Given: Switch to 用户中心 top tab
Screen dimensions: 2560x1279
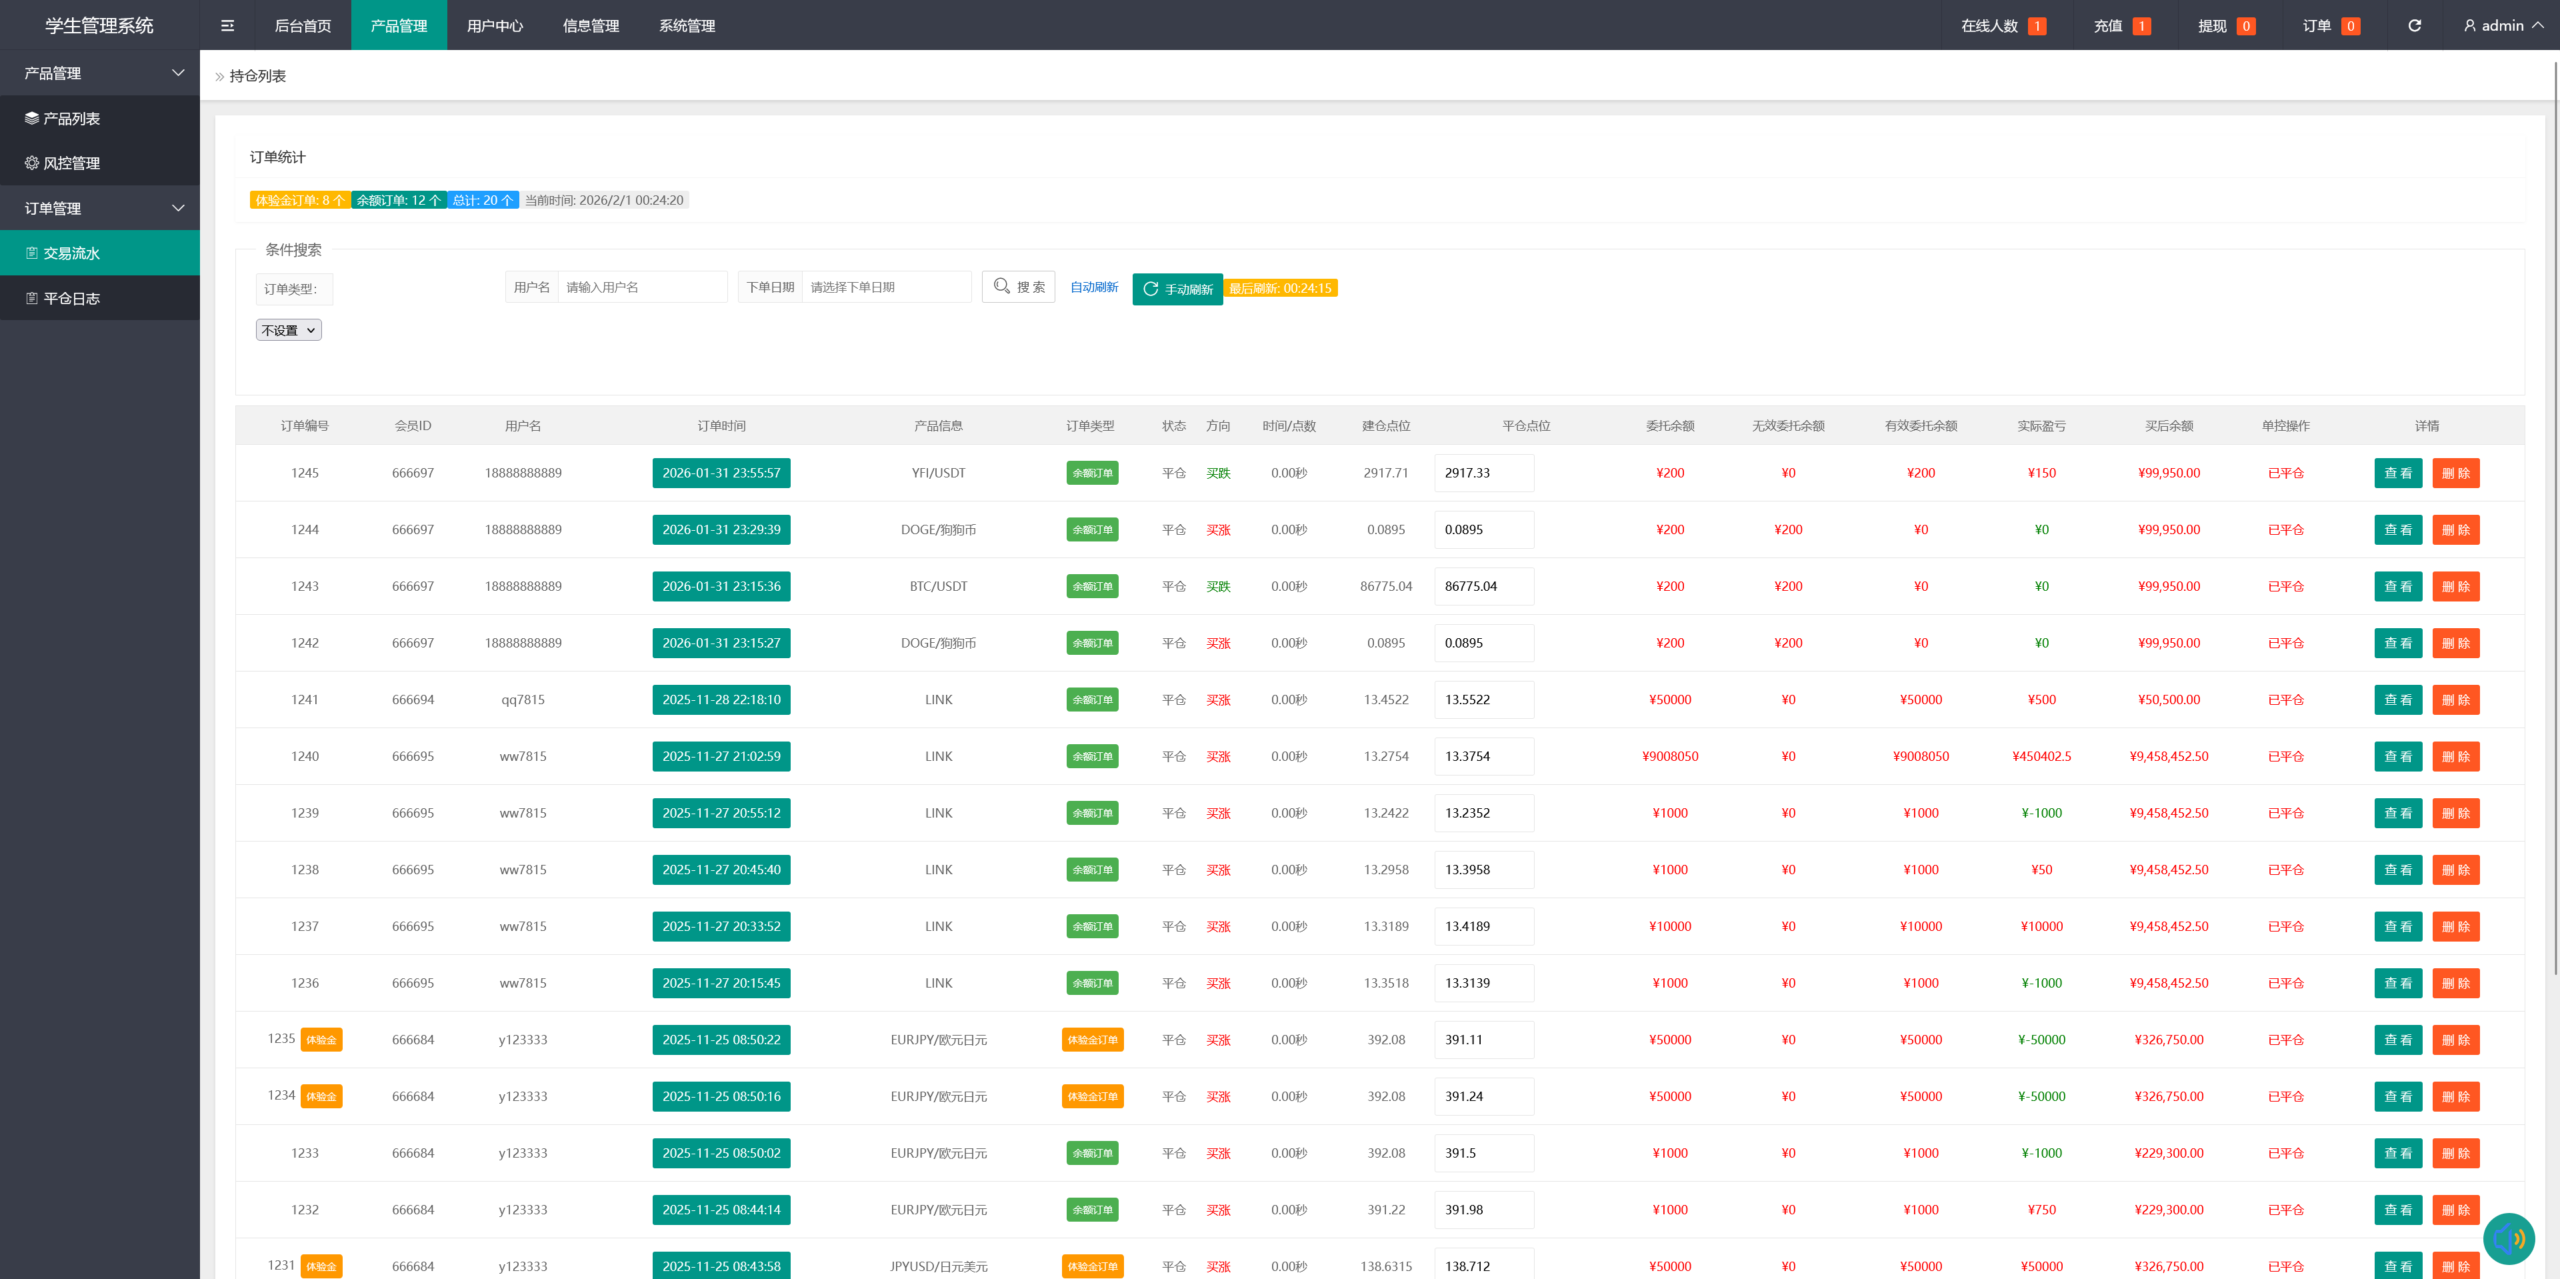Looking at the screenshot, I should click(x=495, y=26).
